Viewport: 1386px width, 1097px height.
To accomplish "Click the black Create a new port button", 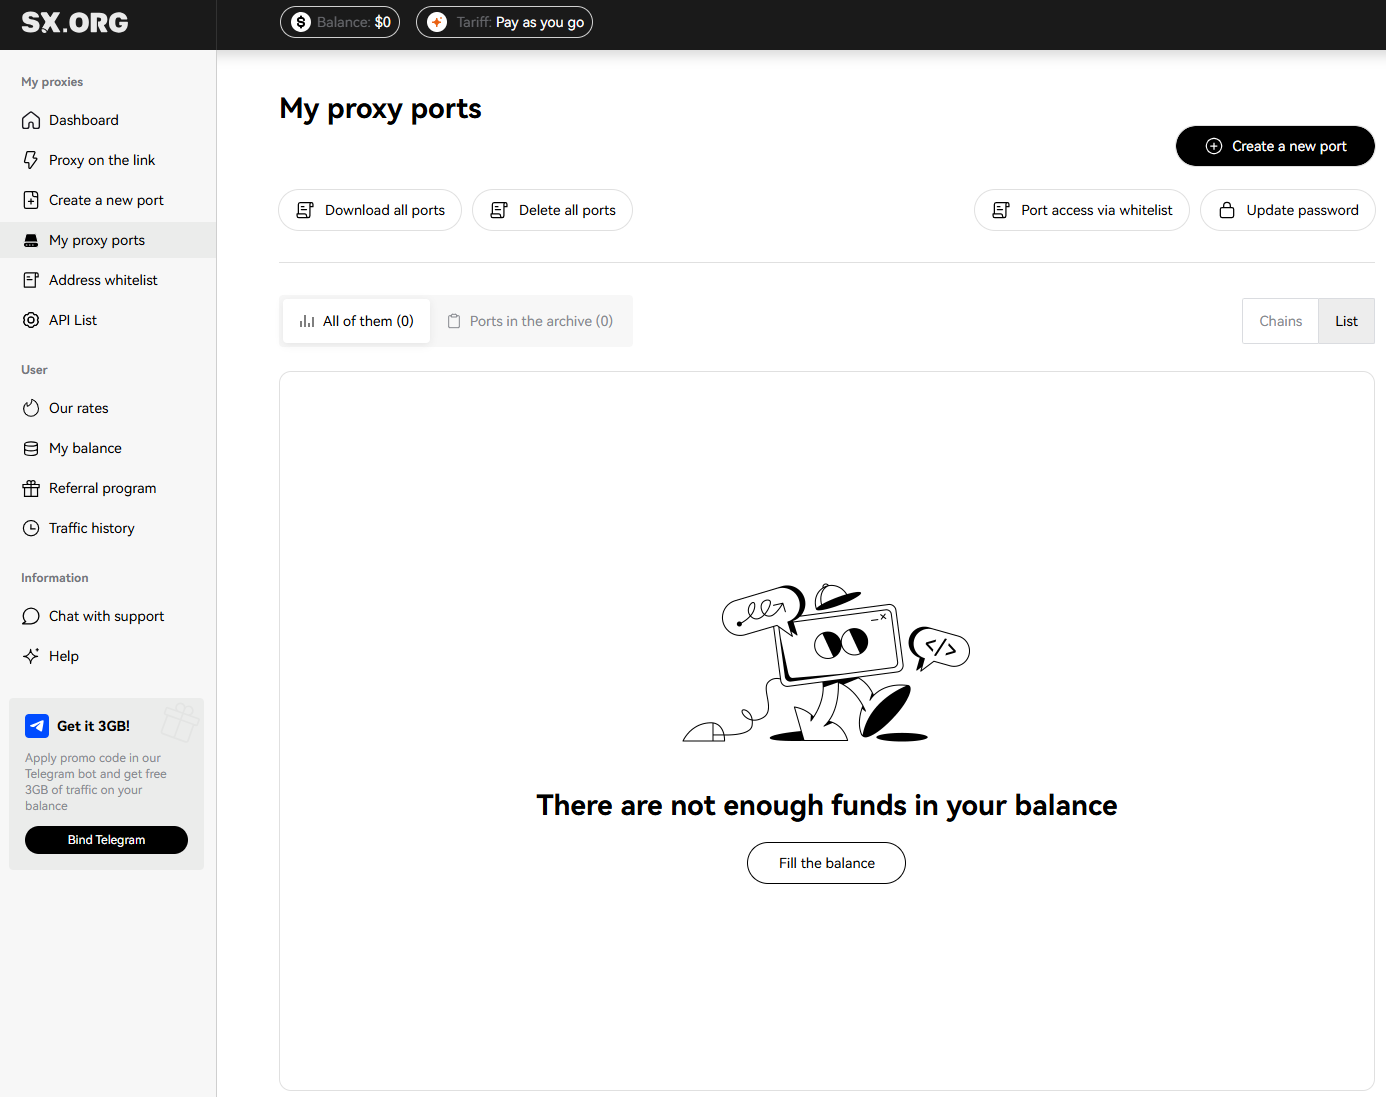I will (1275, 146).
